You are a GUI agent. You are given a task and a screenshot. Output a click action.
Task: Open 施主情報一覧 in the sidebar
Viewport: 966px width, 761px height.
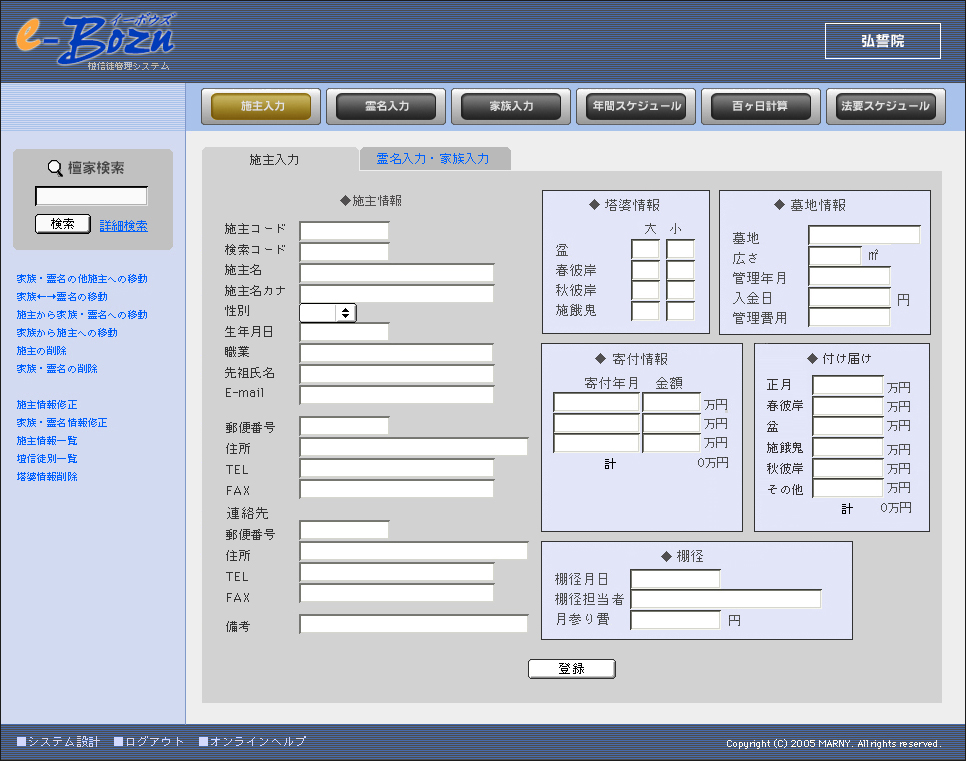coord(47,441)
